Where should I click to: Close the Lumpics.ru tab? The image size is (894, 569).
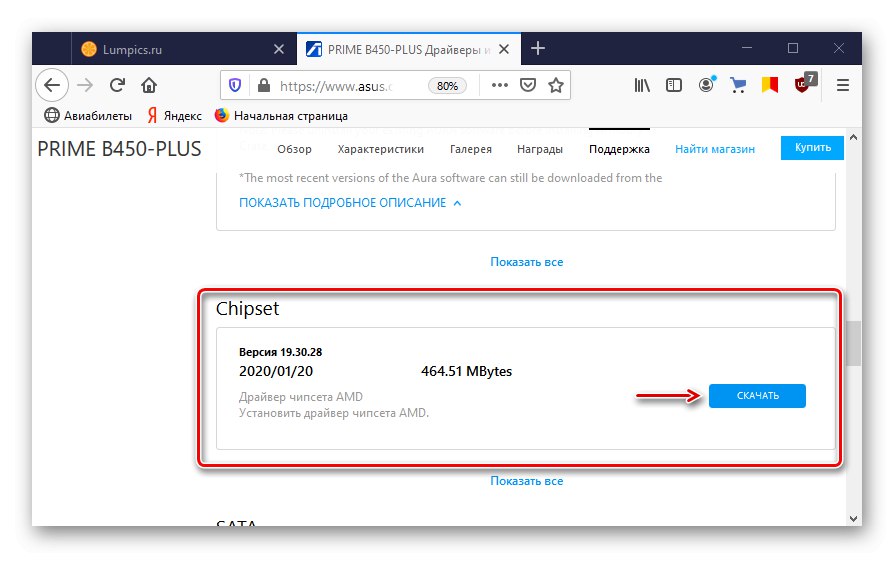click(279, 49)
